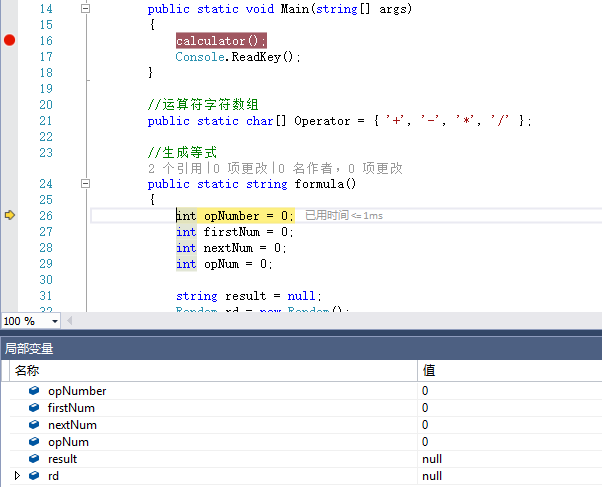This screenshot has height=487, width=602.
Task: Click the 名称 column header
Action: click(x=213, y=371)
